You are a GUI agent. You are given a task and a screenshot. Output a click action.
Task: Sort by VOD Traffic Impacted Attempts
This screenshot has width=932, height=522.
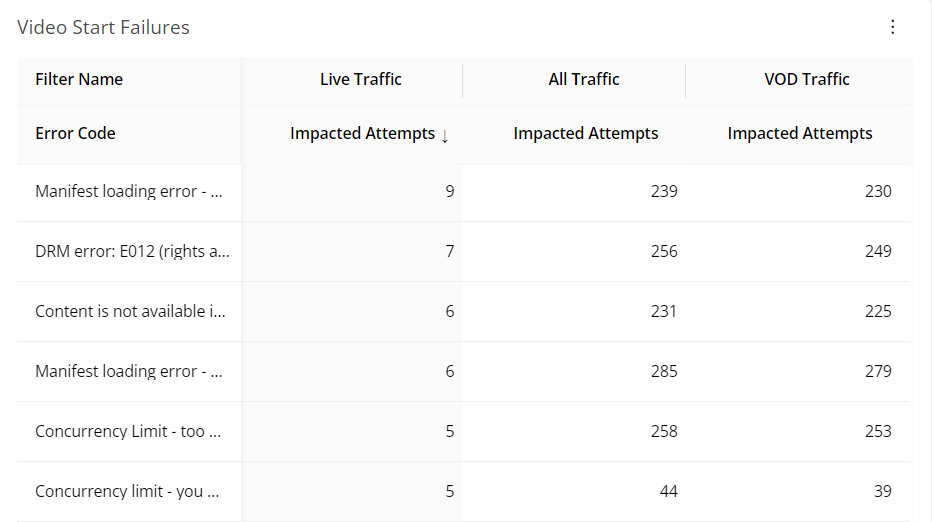pos(799,133)
